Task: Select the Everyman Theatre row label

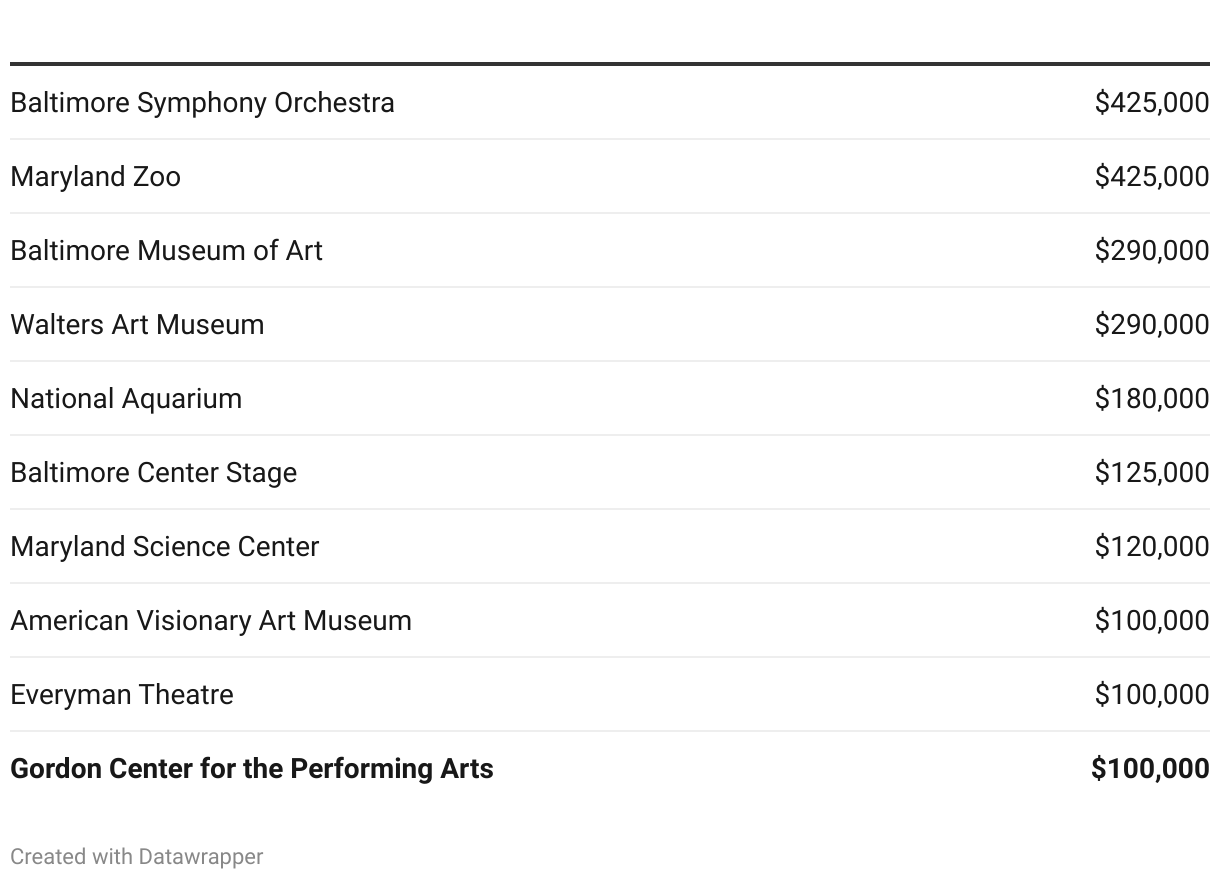Action: click(122, 695)
